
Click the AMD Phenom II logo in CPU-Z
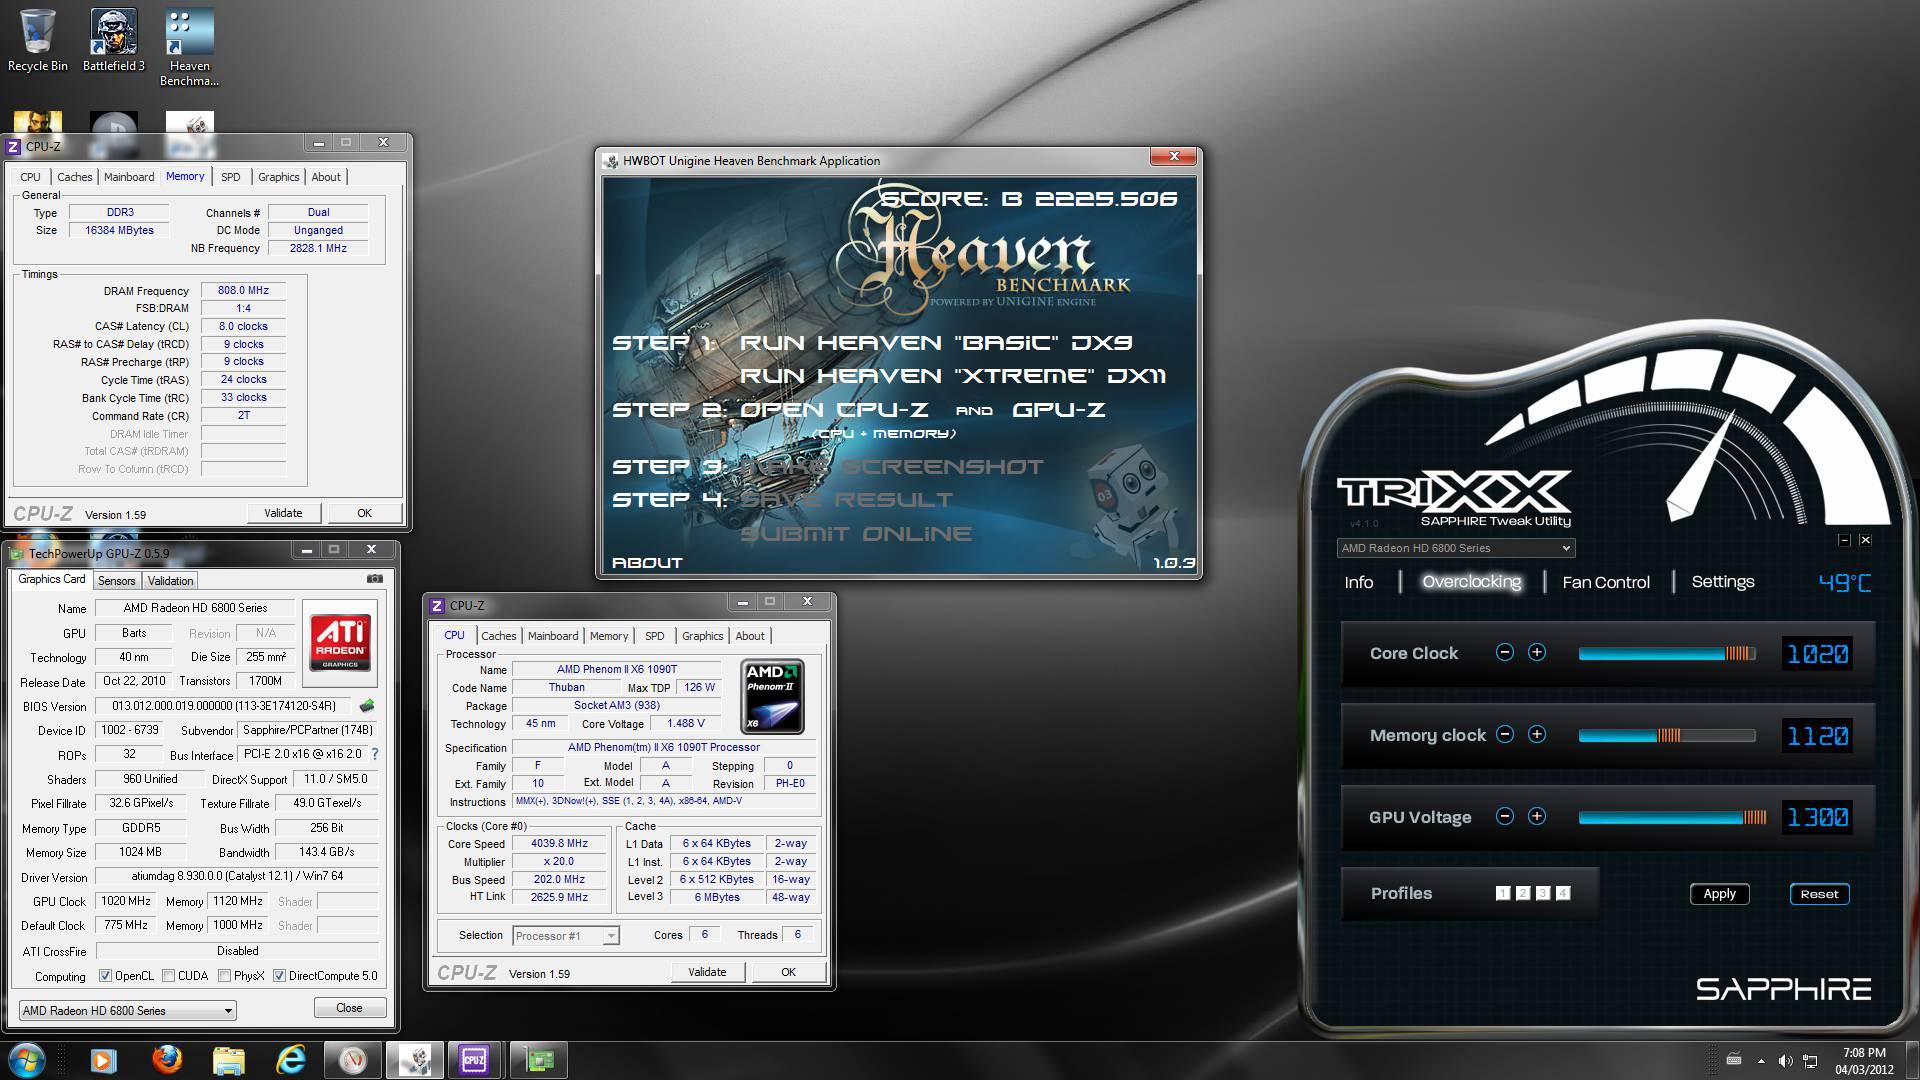pyautogui.click(x=772, y=697)
